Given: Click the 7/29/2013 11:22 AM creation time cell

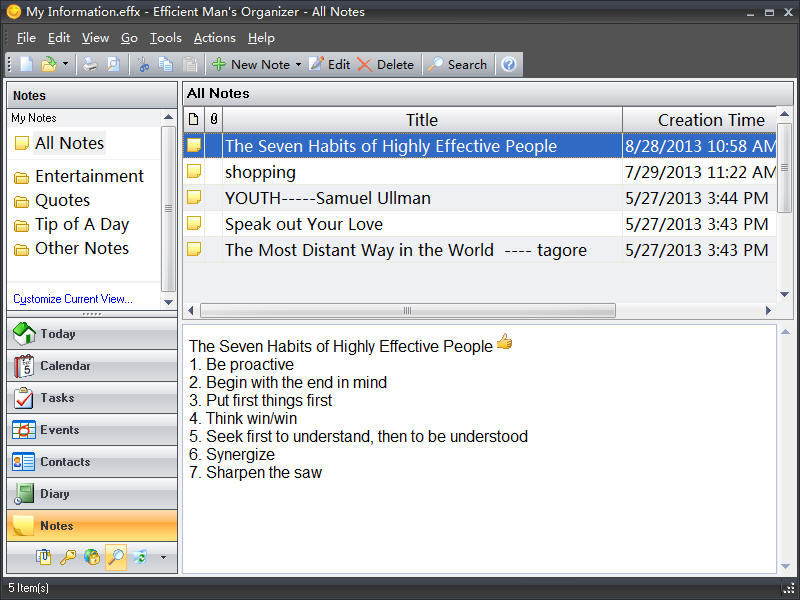Looking at the screenshot, I should coord(699,172).
